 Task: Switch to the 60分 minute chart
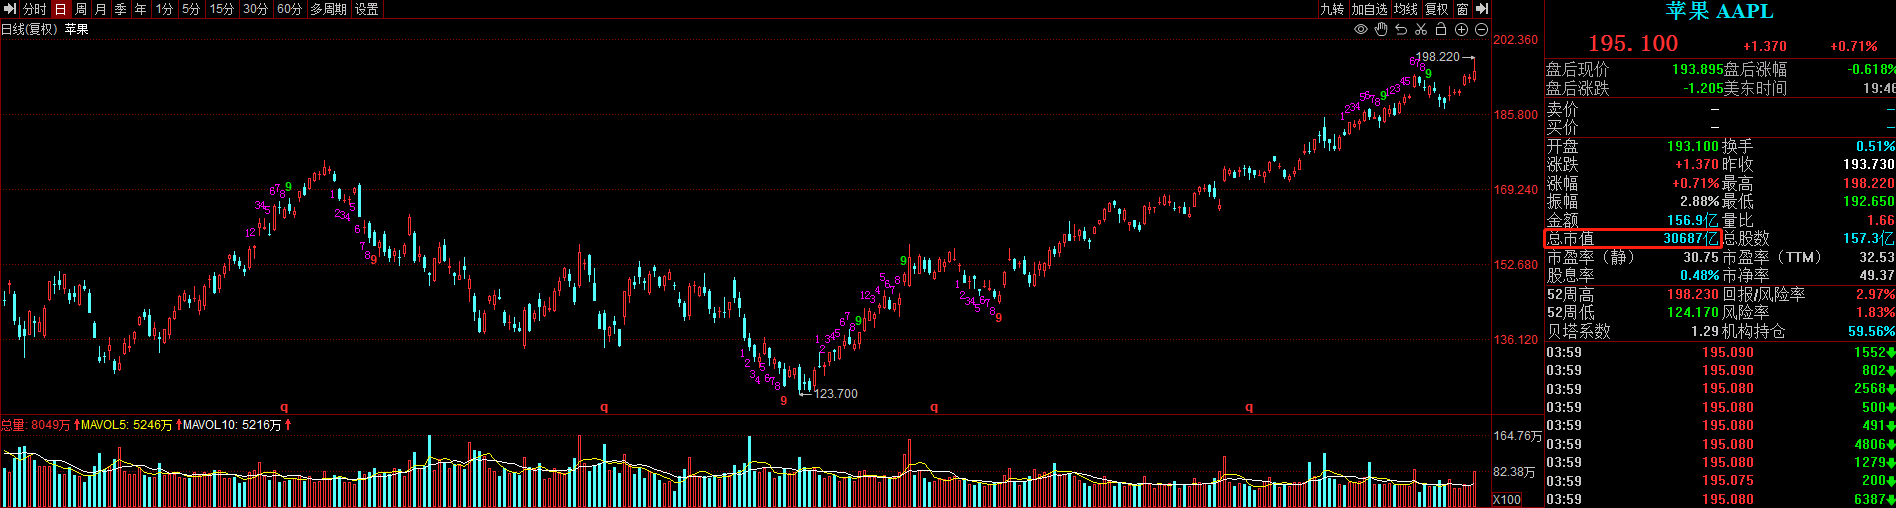tap(290, 9)
